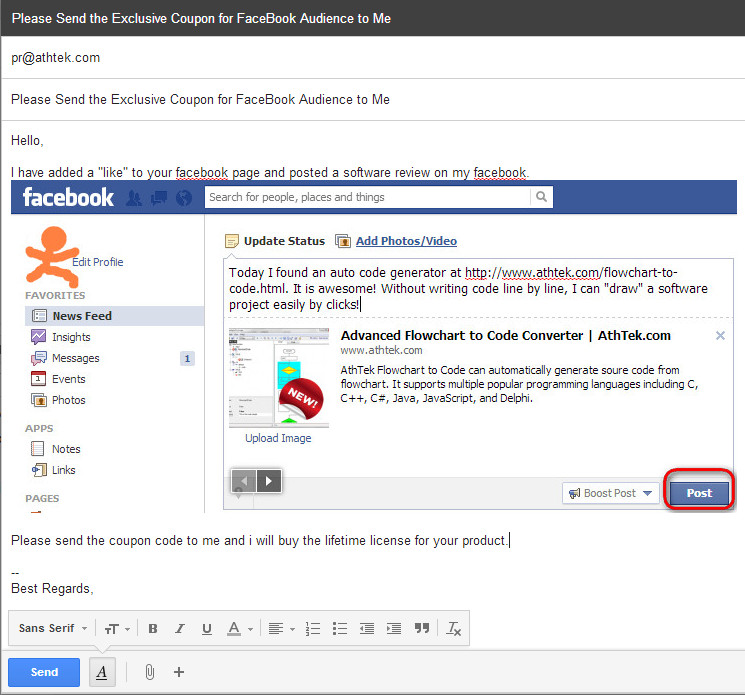Viewport: 745px width, 695px height.
Task: Click the FAVORITES section header
Action: click(55, 295)
